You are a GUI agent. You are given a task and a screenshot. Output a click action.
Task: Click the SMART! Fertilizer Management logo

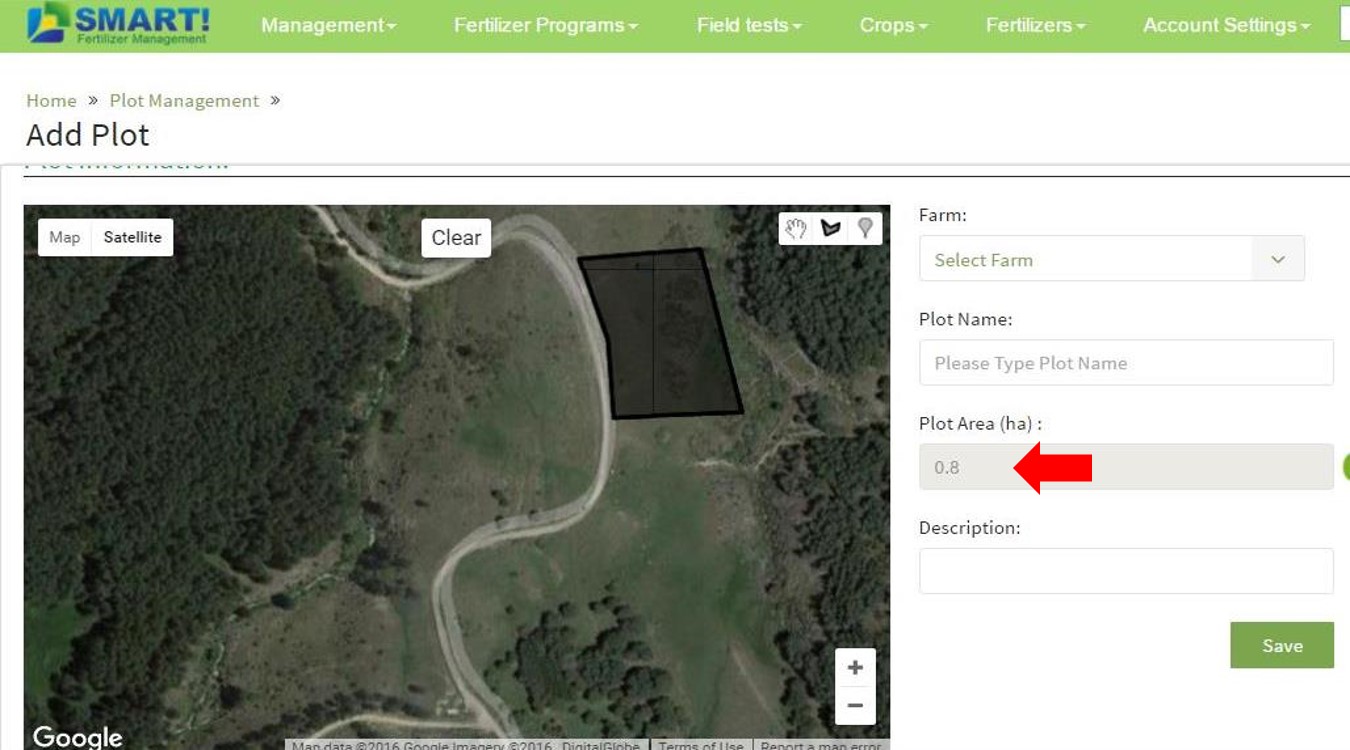118,24
